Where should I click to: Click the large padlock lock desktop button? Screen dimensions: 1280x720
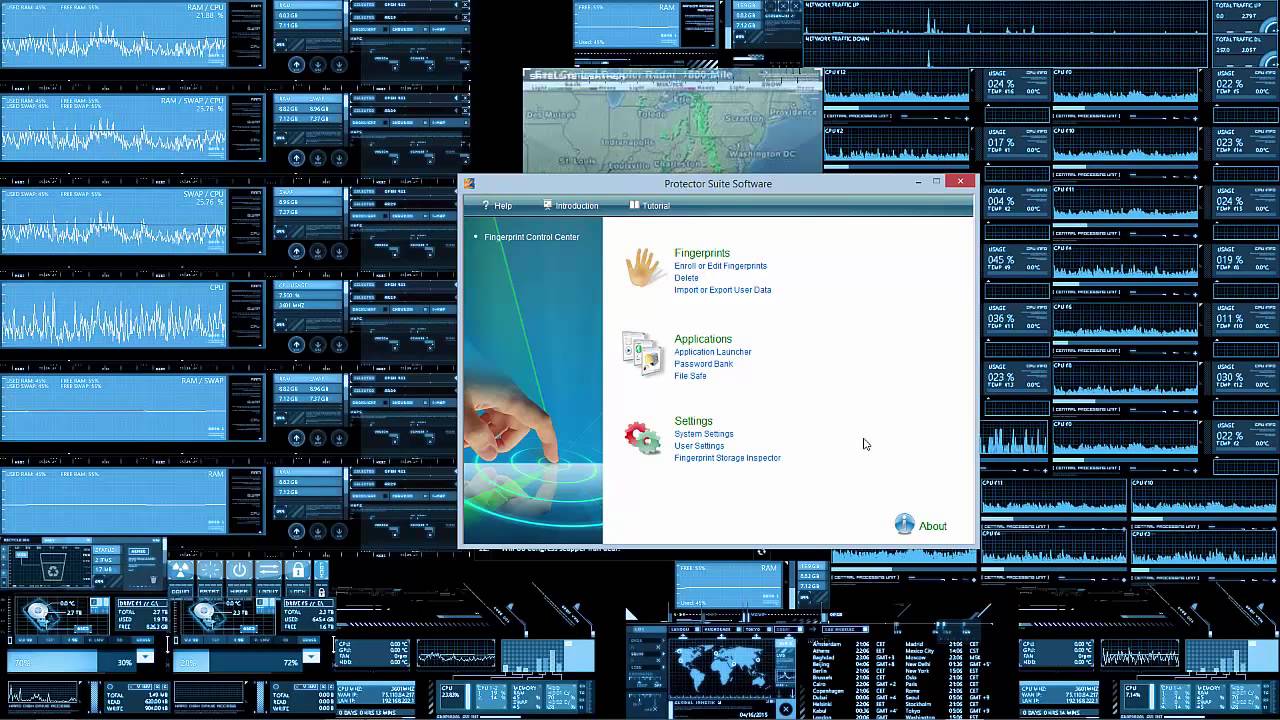click(x=297, y=570)
